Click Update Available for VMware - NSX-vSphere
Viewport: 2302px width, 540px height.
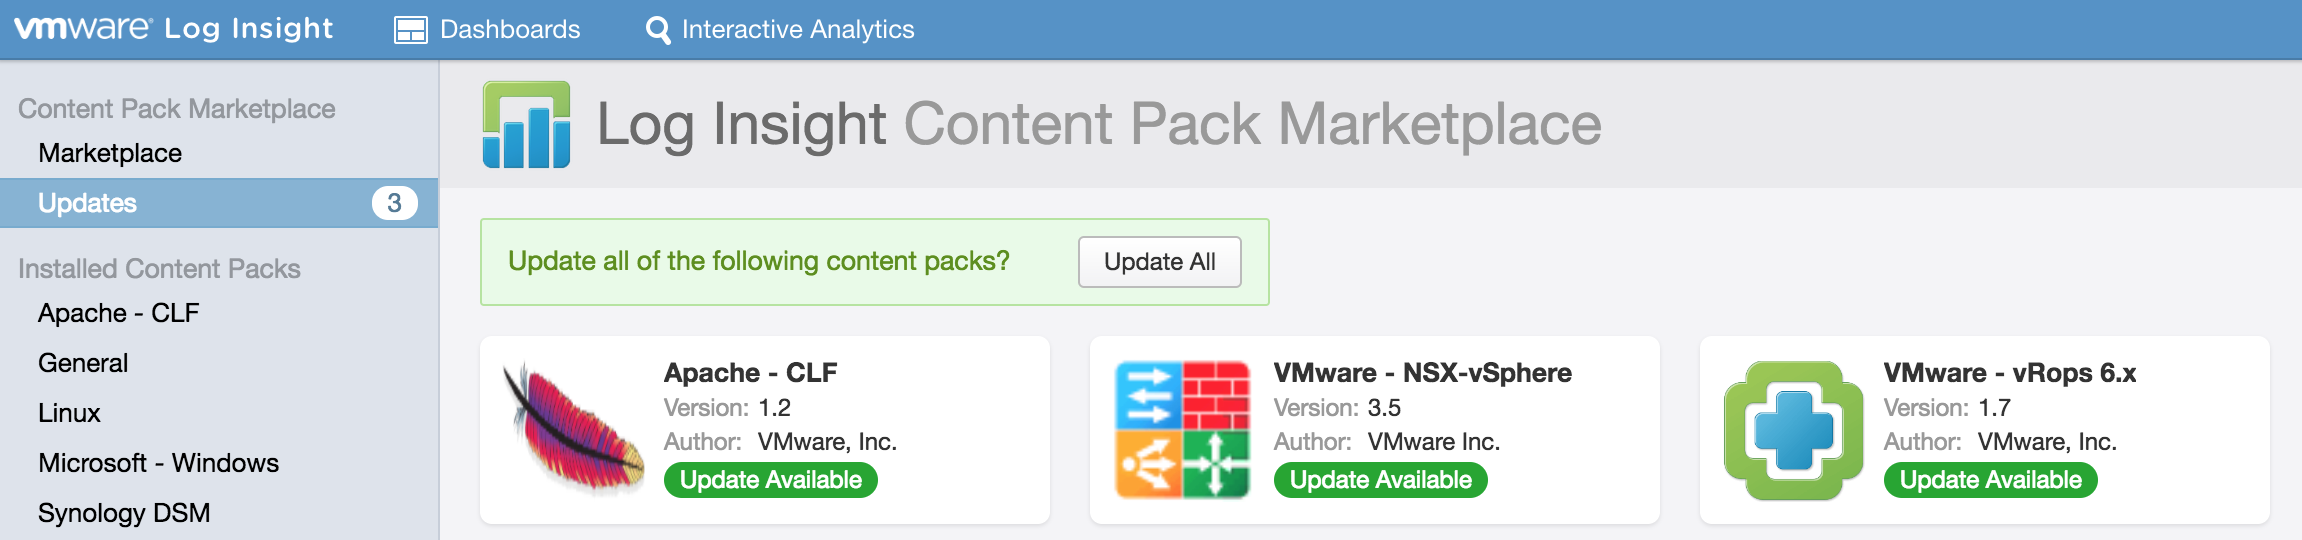1380,480
